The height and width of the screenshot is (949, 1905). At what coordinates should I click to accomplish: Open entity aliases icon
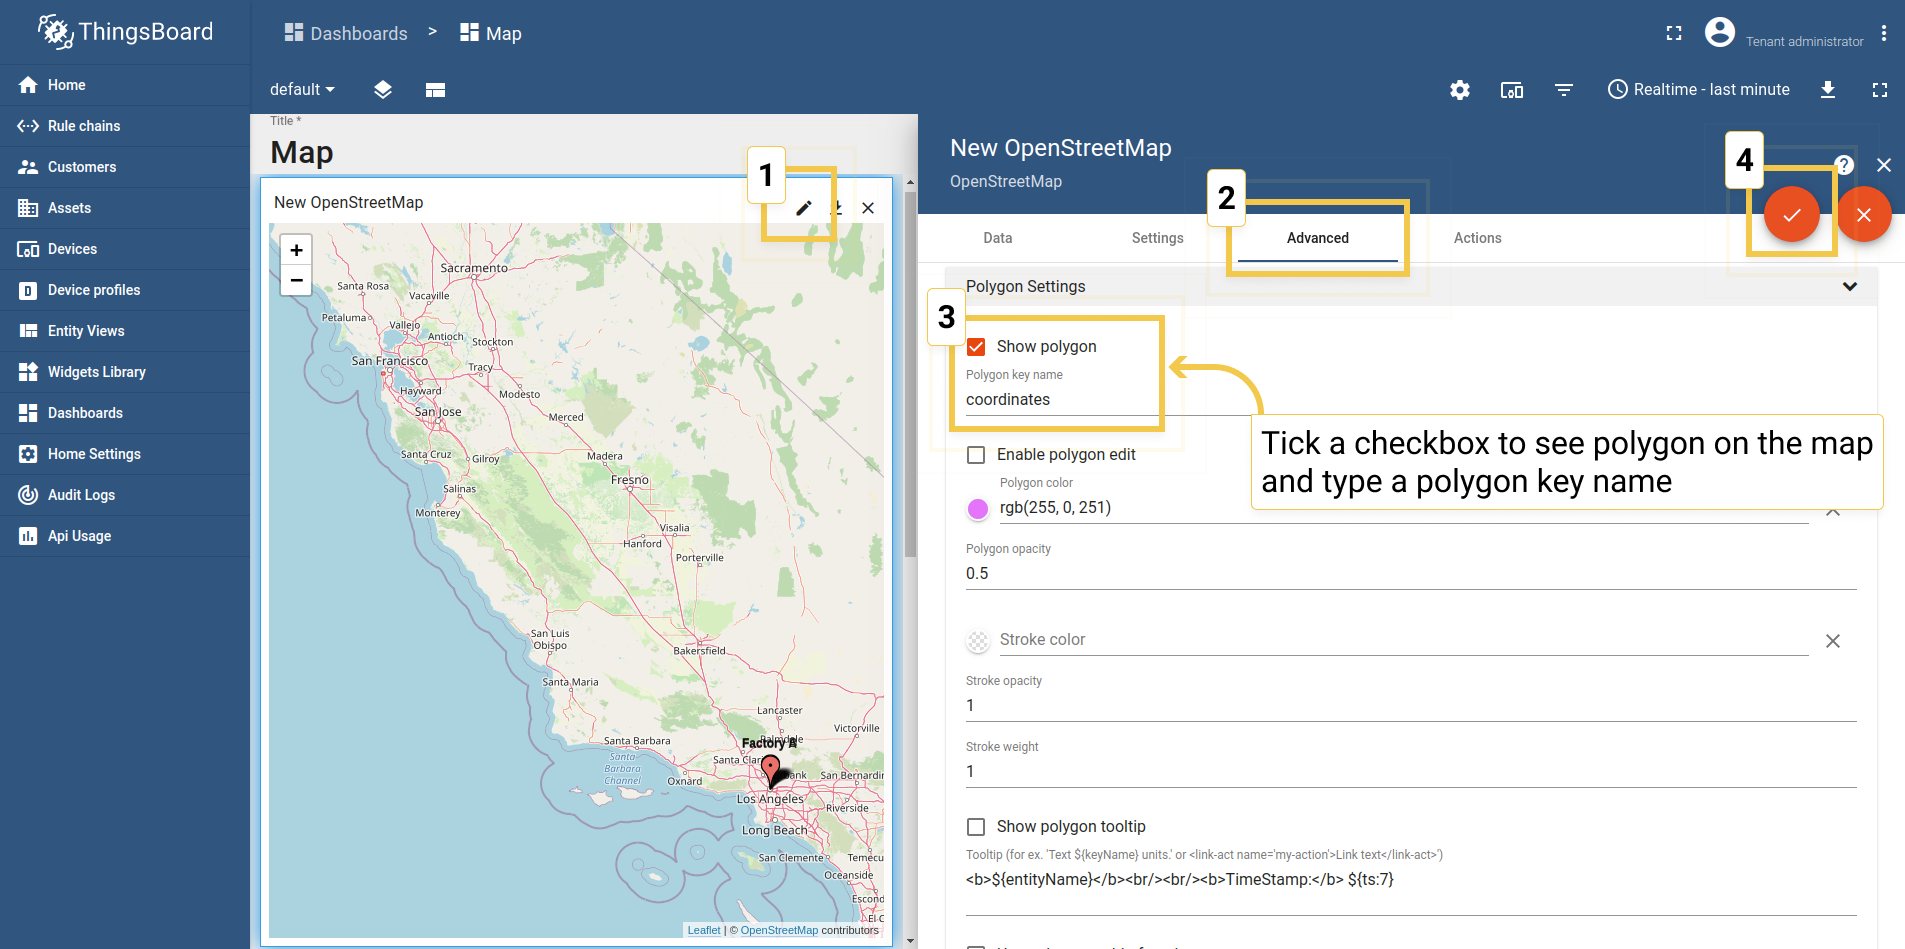[1512, 90]
